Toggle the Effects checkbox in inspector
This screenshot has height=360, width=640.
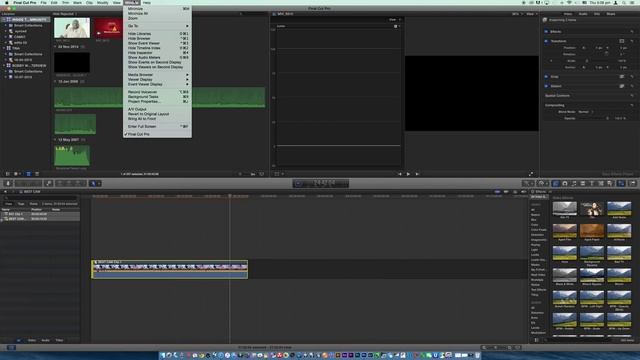(x=546, y=31)
